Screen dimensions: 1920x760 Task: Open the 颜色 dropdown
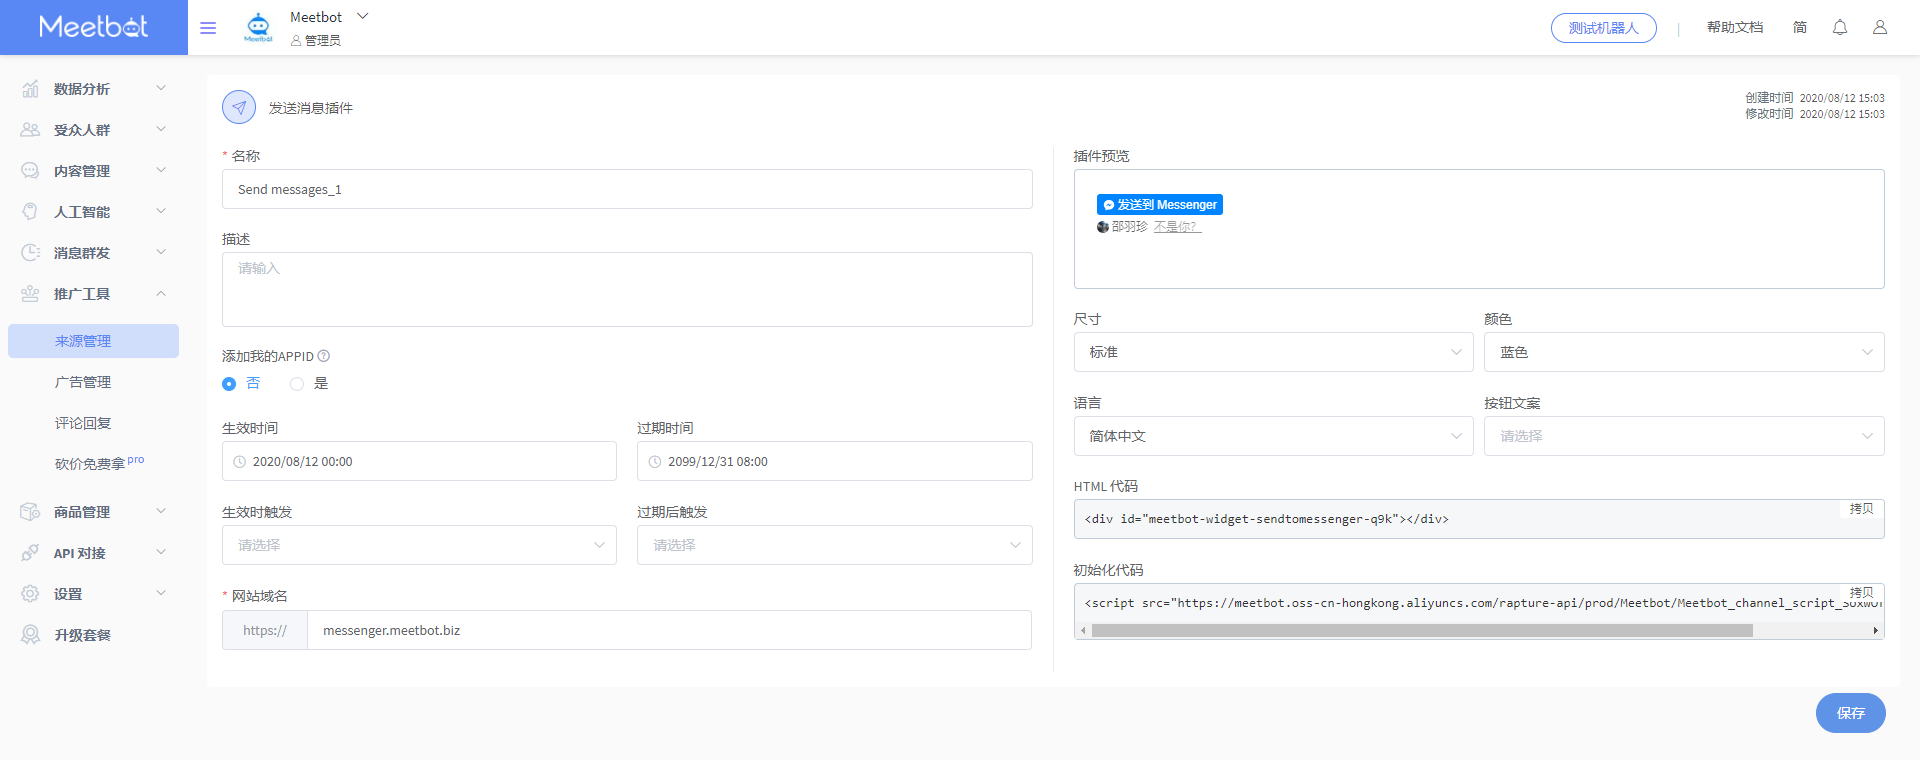click(1684, 352)
